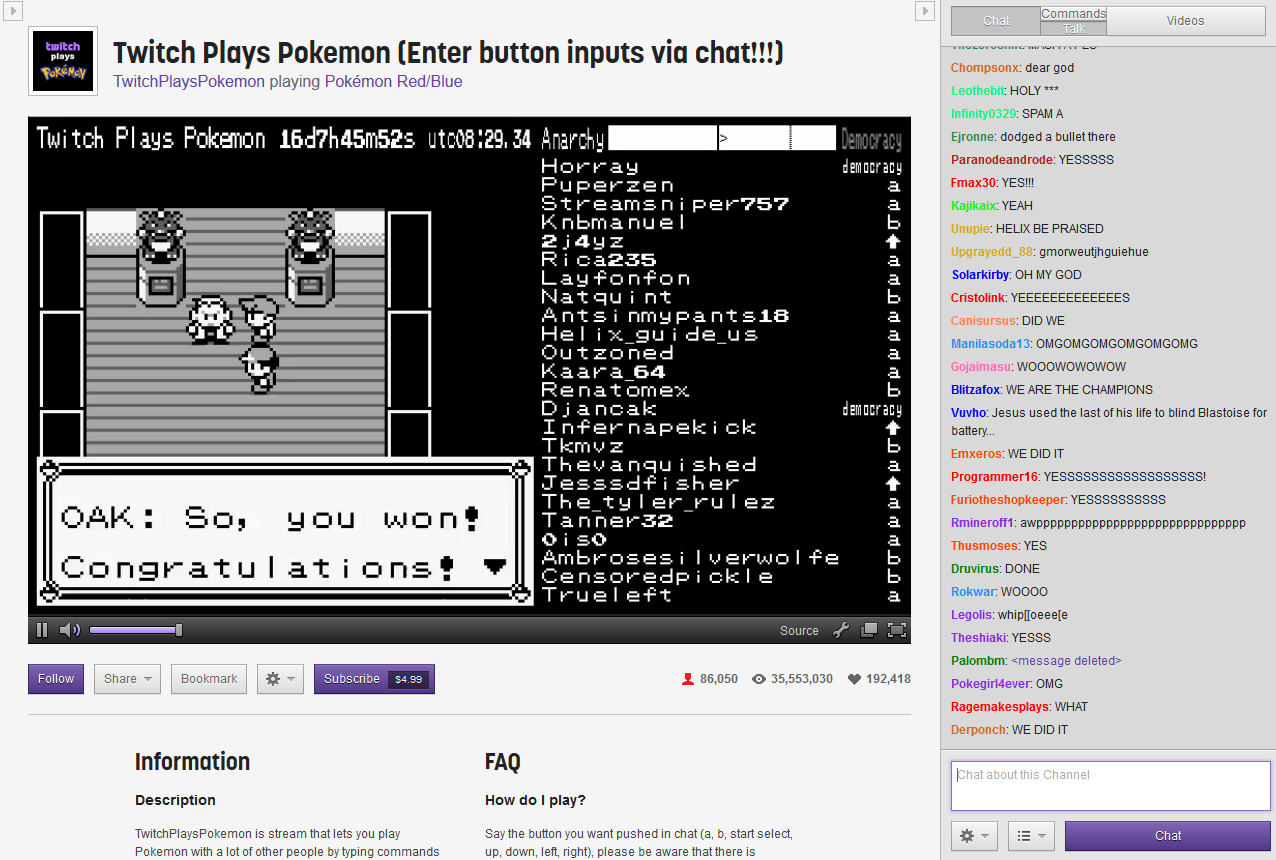
Task: Mute the stream speaker icon
Action: tap(69, 630)
